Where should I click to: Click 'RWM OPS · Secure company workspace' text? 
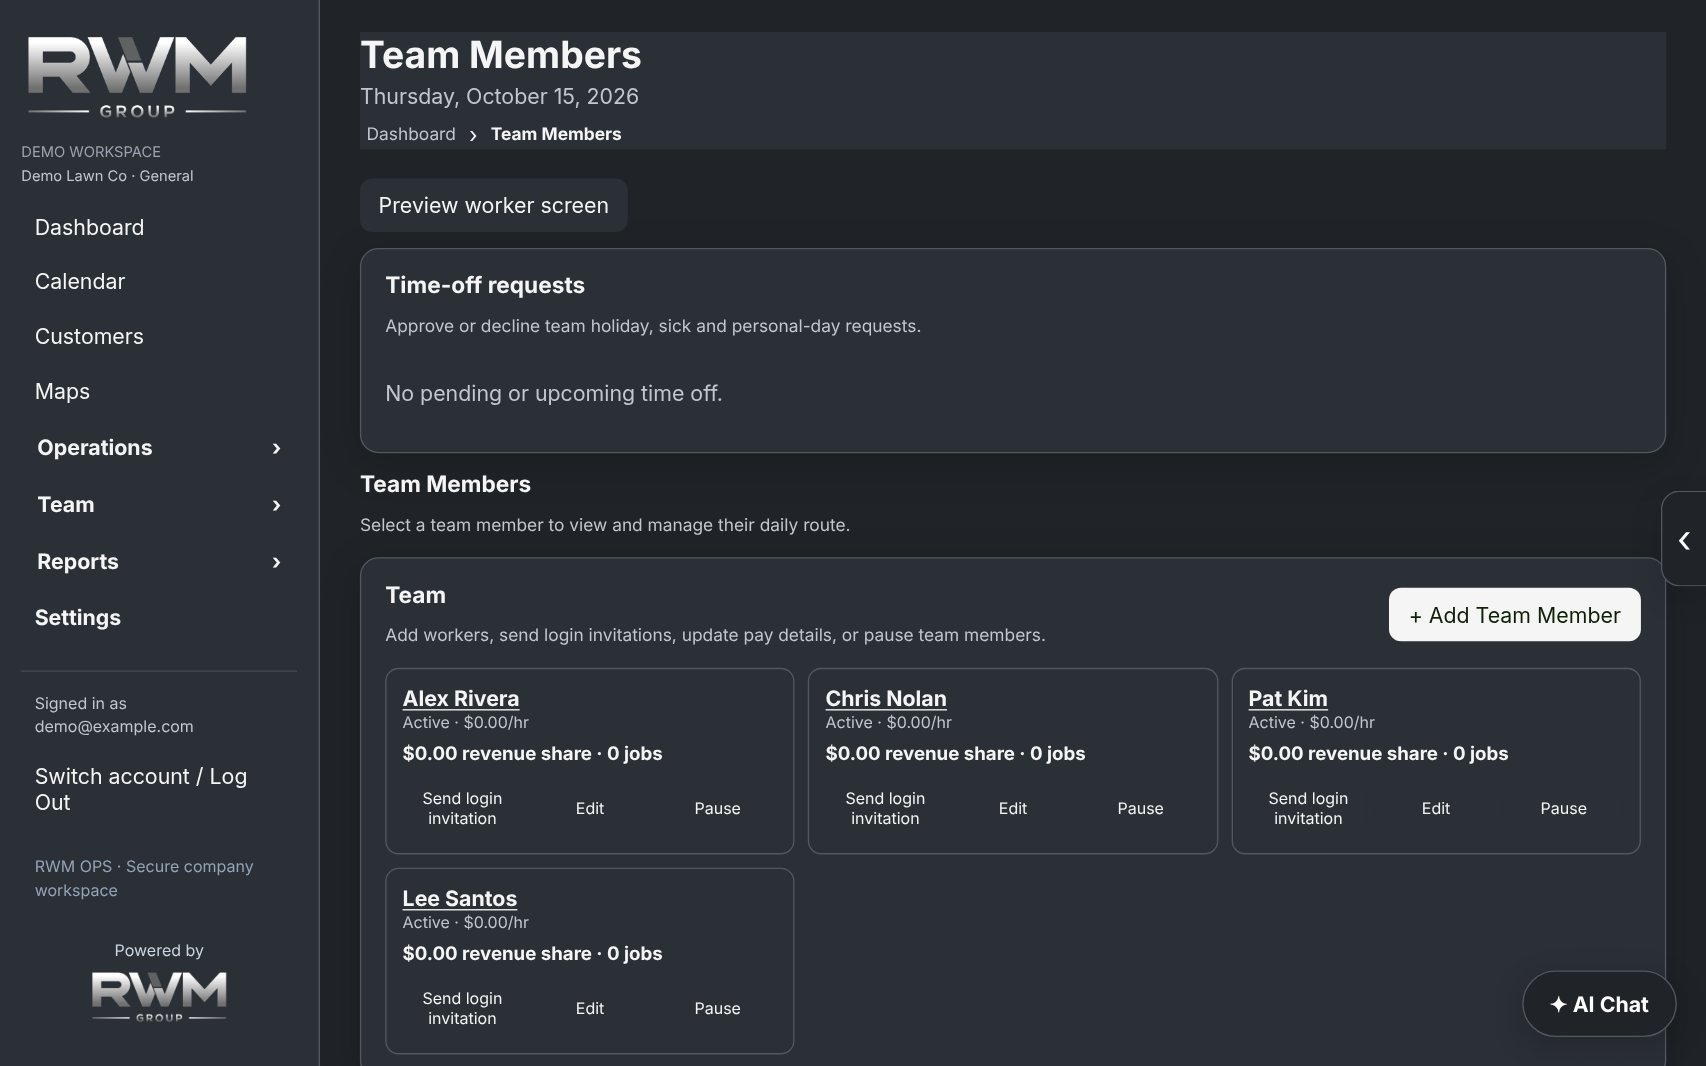[x=144, y=878]
